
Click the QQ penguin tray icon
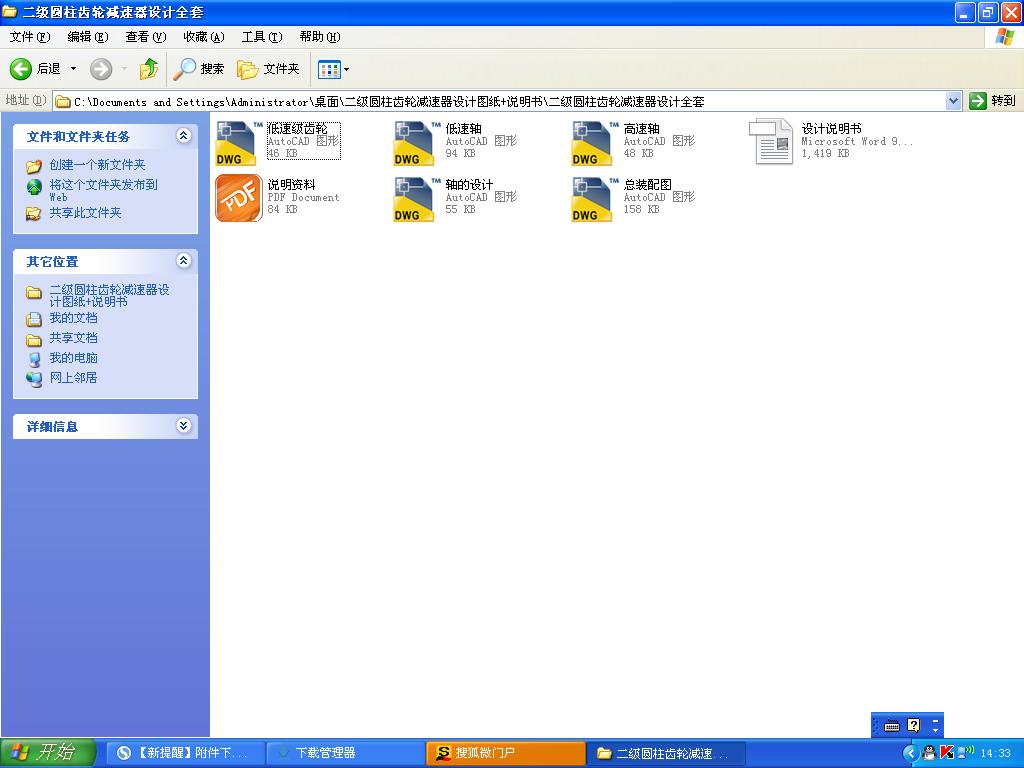929,753
